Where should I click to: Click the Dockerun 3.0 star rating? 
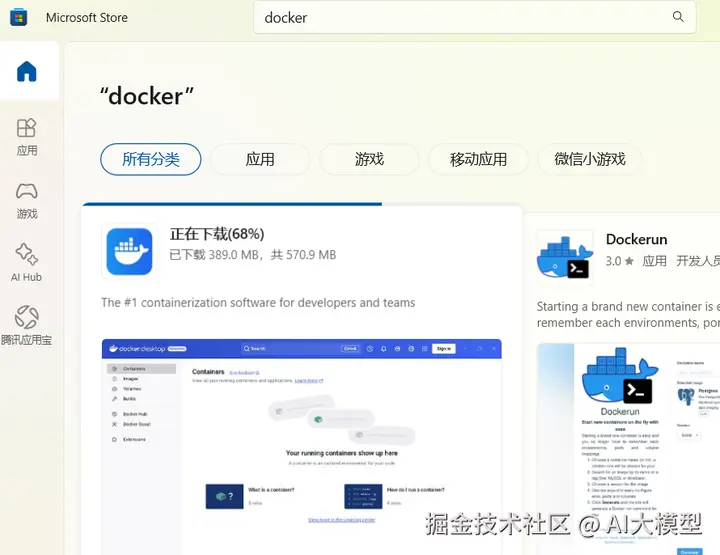(x=619, y=261)
